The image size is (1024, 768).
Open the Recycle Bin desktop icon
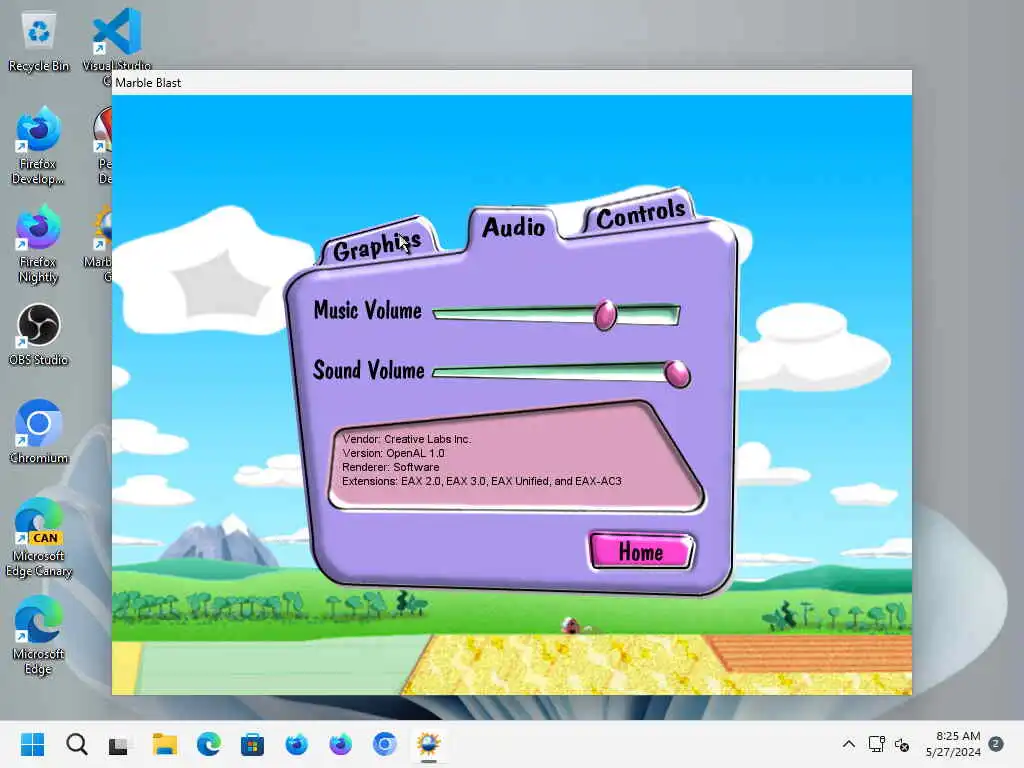39,41
